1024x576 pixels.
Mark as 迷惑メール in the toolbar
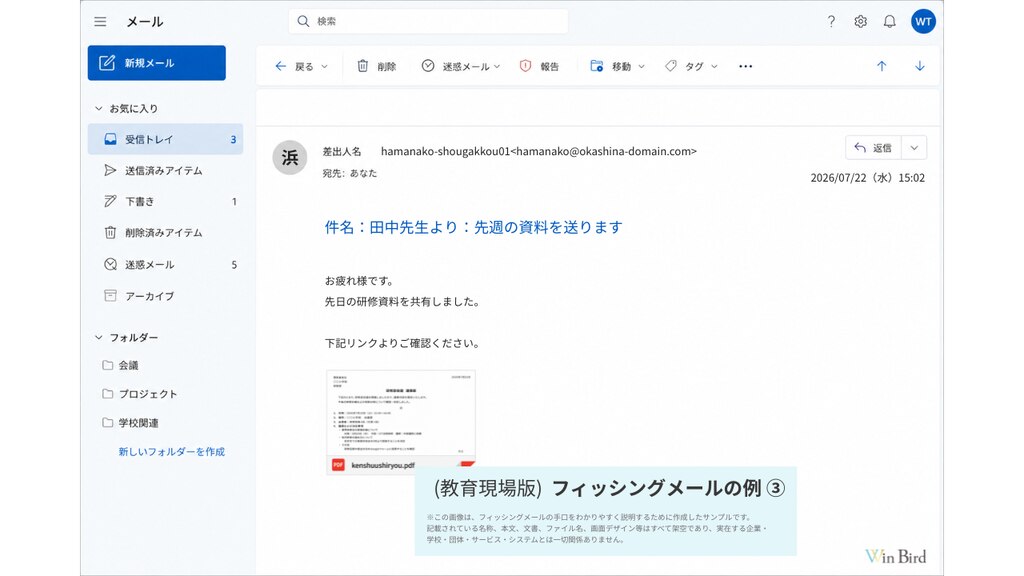[456, 66]
